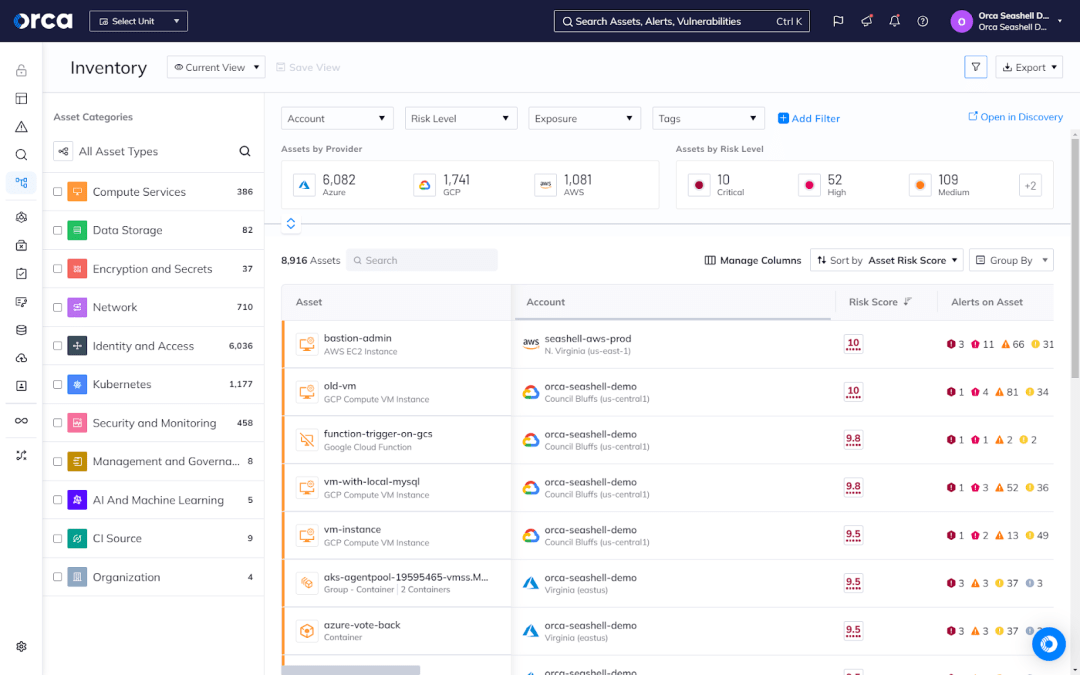Open the Export dropdown
Image resolution: width=1080 pixels, height=675 pixels.
click(1029, 67)
